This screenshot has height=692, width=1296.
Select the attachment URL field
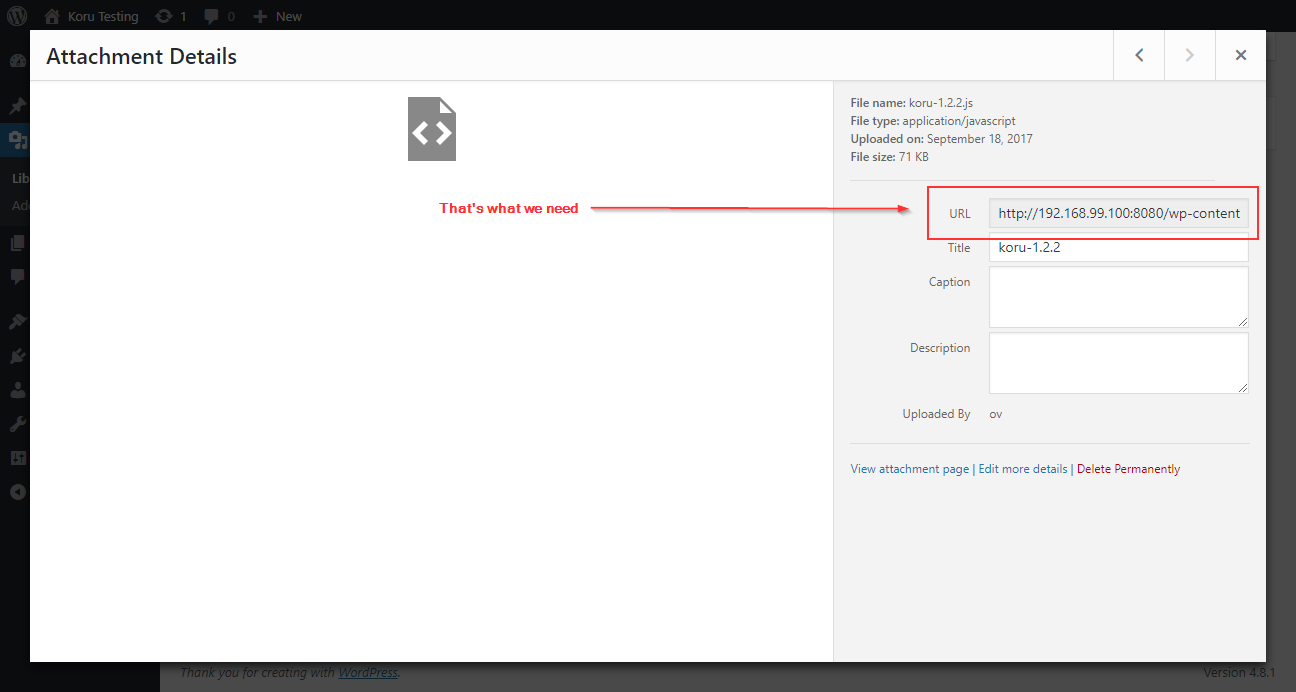click(1118, 213)
